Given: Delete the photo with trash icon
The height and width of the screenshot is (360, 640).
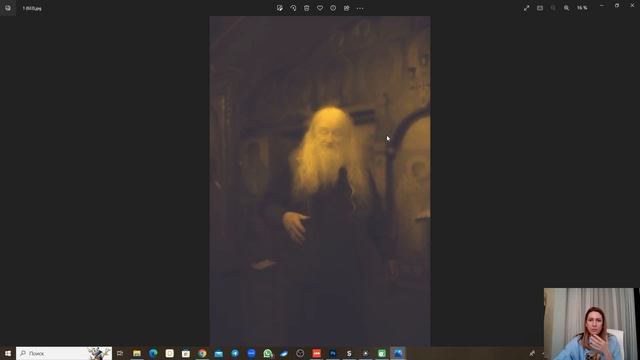Looking at the screenshot, I should click(307, 8).
